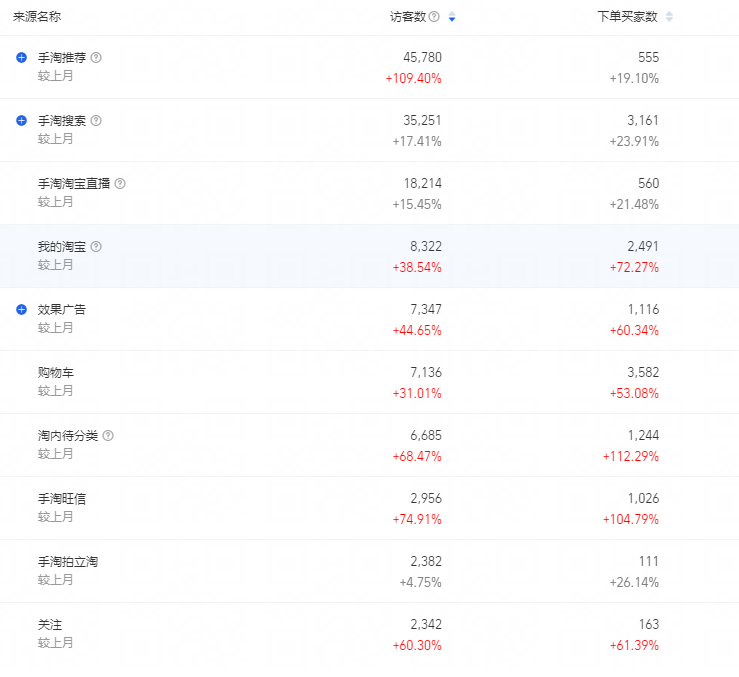Expand the 手淘推荐 row
739x677 pixels.
pyautogui.click(x=21, y=58)
